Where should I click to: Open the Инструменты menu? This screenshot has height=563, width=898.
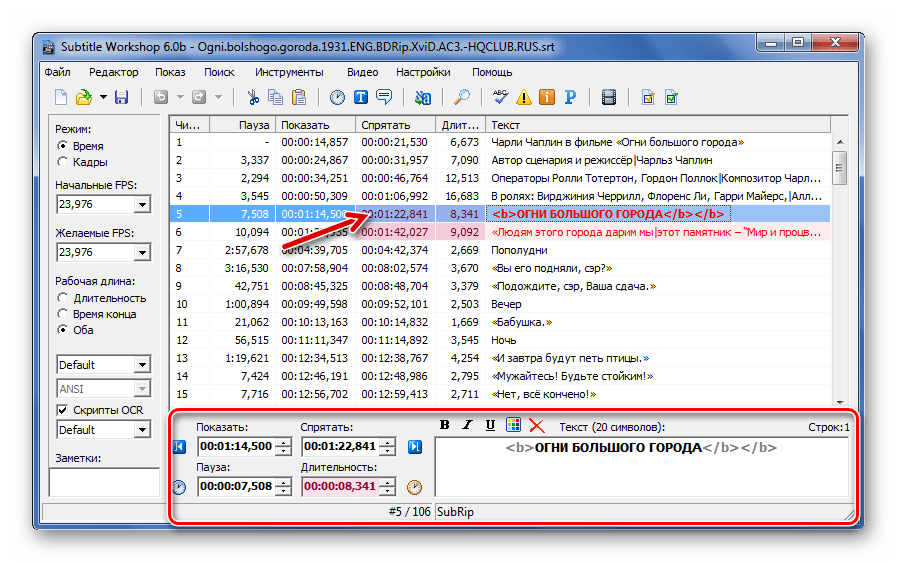[x=289, y=72]
